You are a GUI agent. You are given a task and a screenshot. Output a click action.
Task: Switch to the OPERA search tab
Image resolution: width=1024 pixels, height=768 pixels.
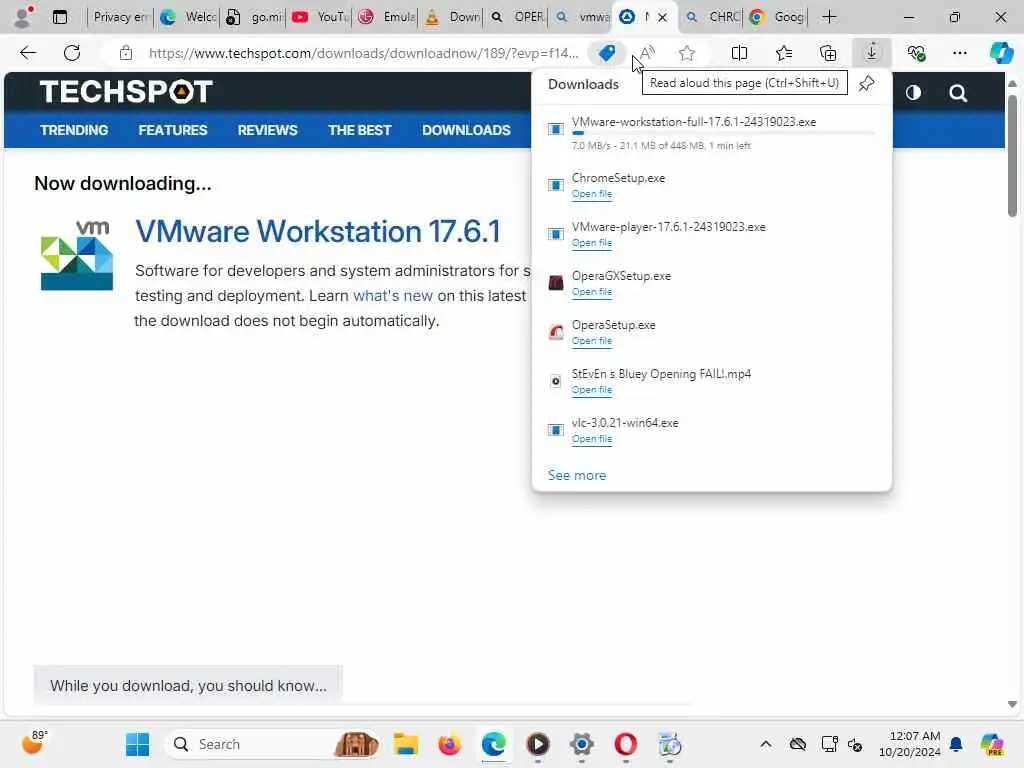[517, 17]
